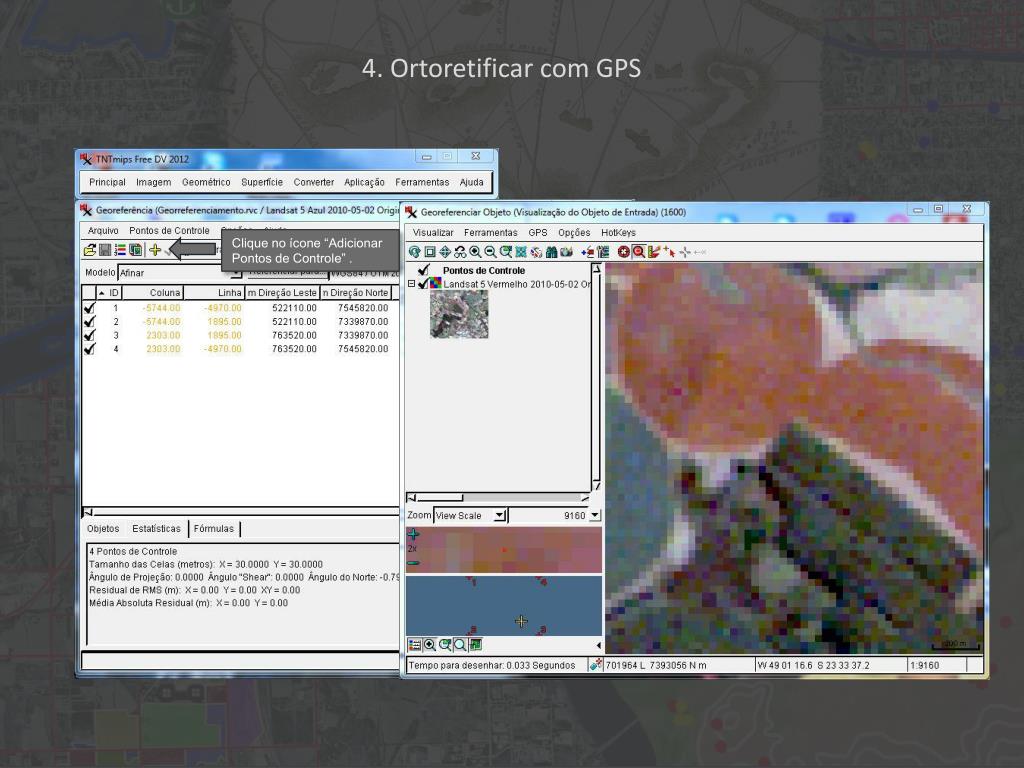This screenshot has width=1024, height=768.
Task: Open the Converter menu in TNTmips
Action: (x=313, y=182)
